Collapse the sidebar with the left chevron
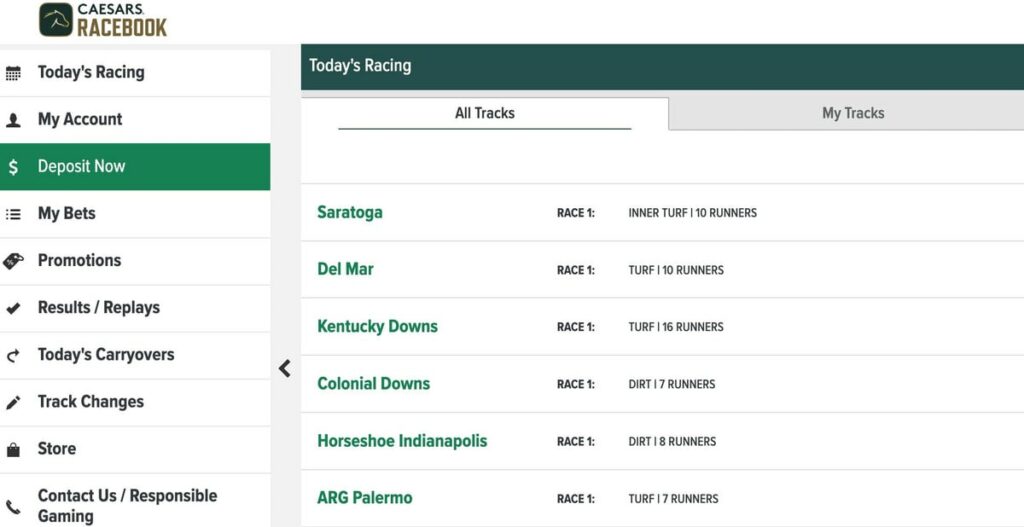Screen dimensions: 1024x527 click(285, 368)
